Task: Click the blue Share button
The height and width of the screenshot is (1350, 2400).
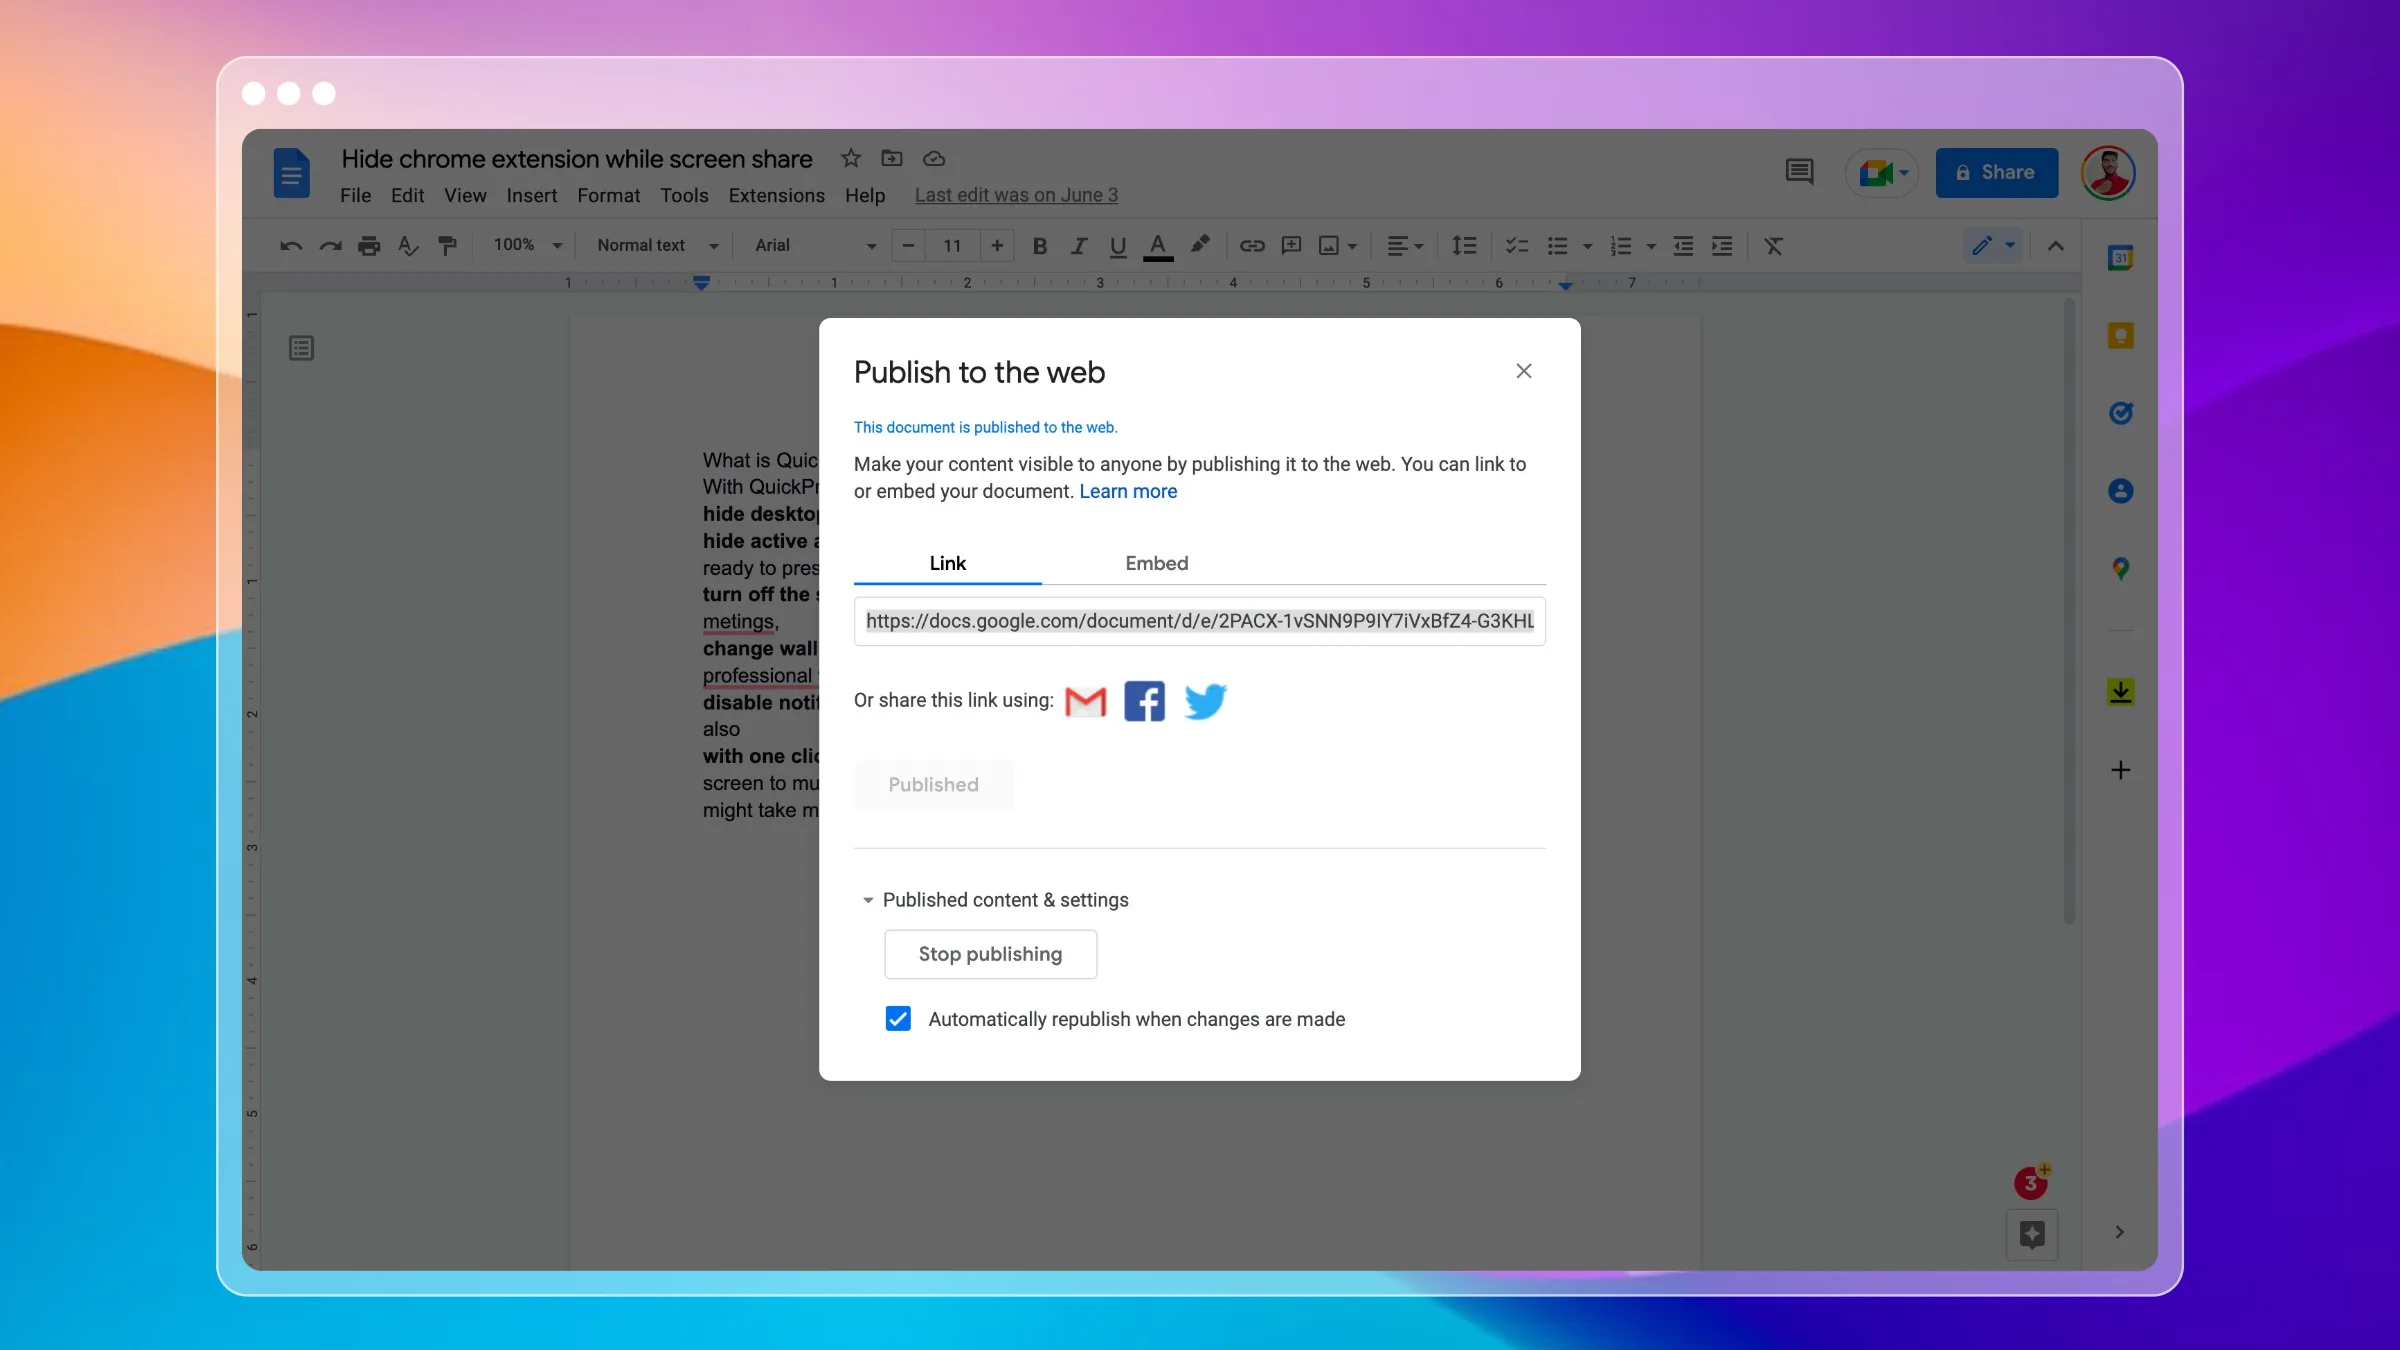Action: click(x=1996, y=172)
